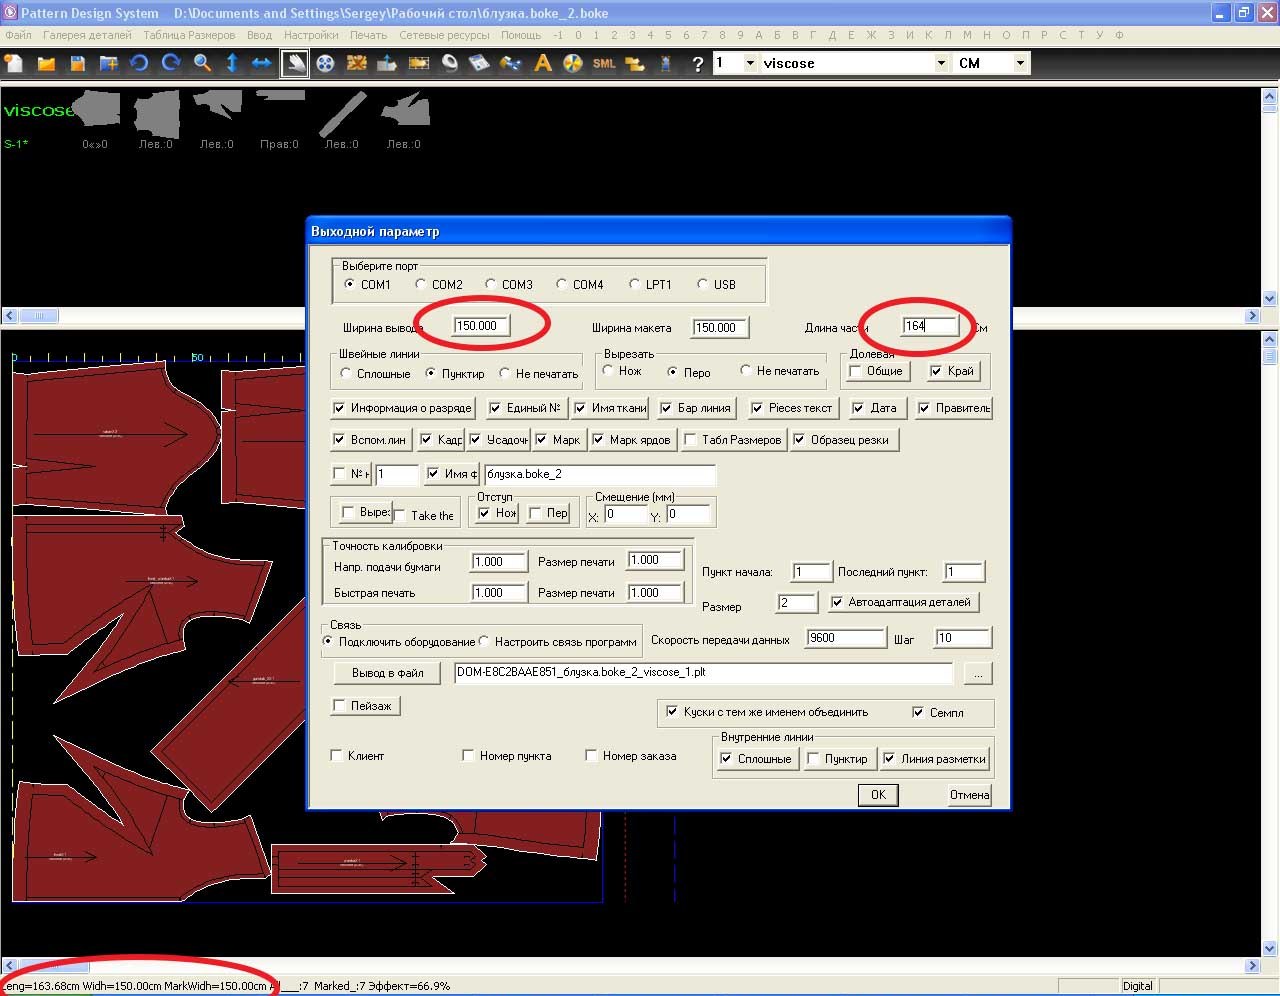This screenshot has width=1280, height=996.
Task: Select the magnifier Zoom tool
Action: click(202, 63)
